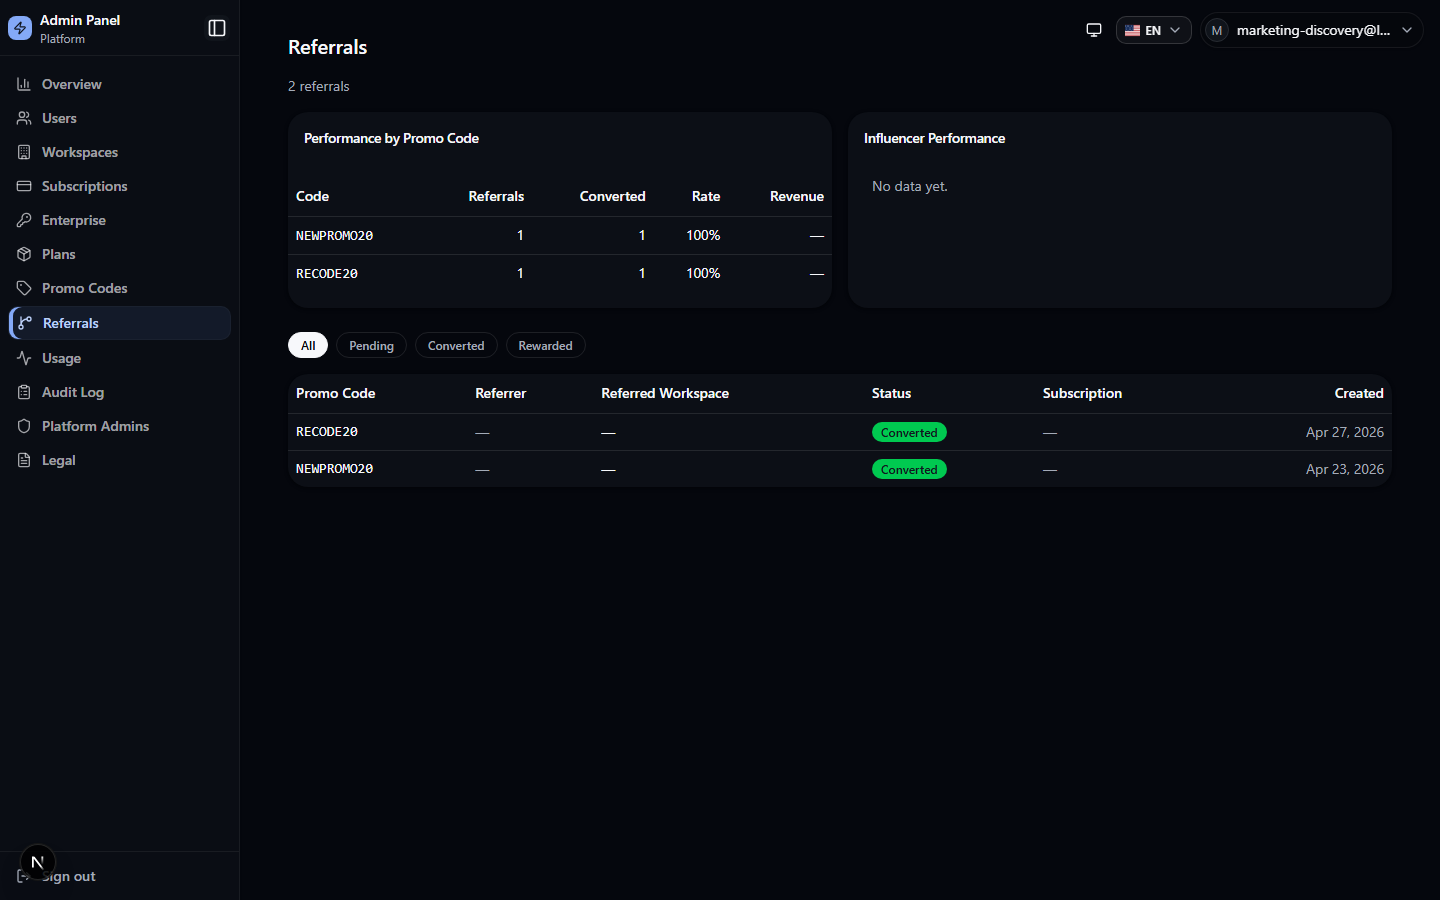This screenshot has width=1440, height=900.
Task: Select Referrals in the sidebar
Action: [120, 323]
